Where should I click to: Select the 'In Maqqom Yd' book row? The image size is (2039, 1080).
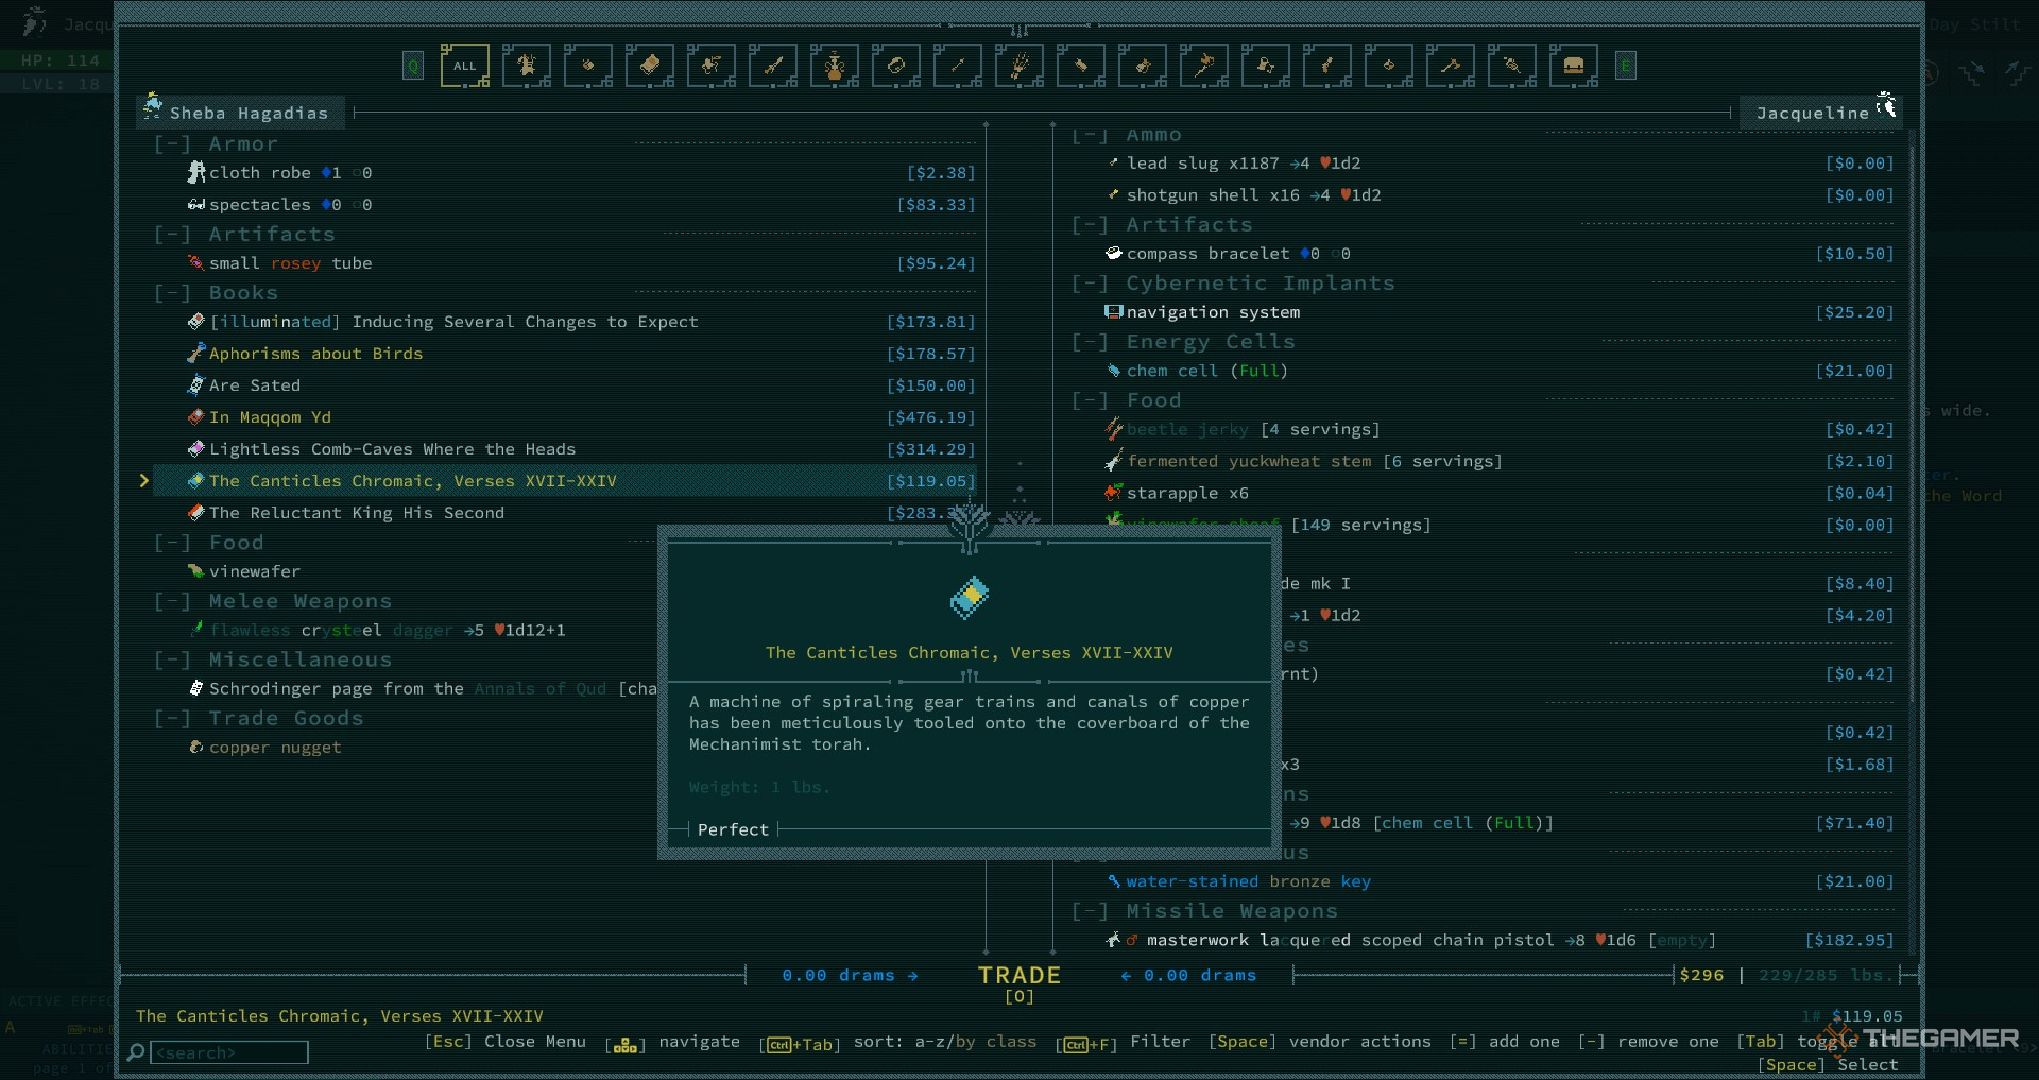(x=565, y=417)
